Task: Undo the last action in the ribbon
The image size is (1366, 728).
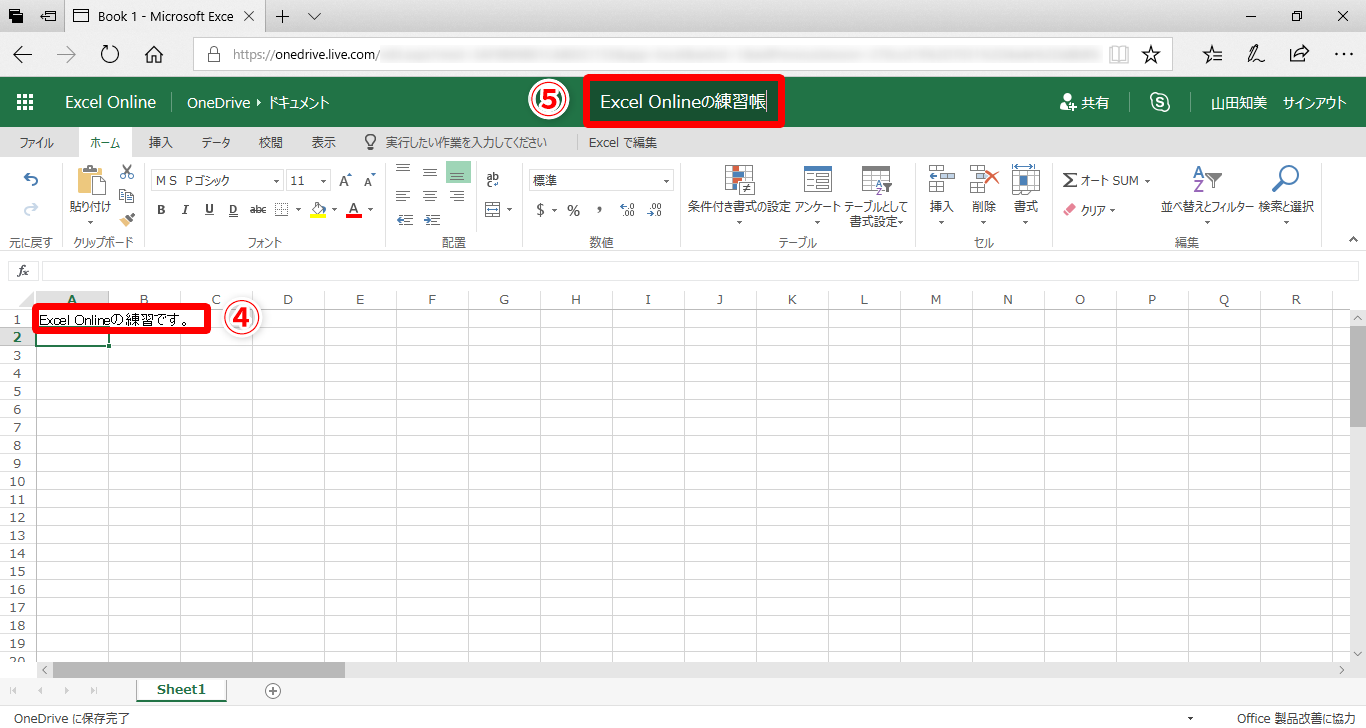Action: point(31,180)
